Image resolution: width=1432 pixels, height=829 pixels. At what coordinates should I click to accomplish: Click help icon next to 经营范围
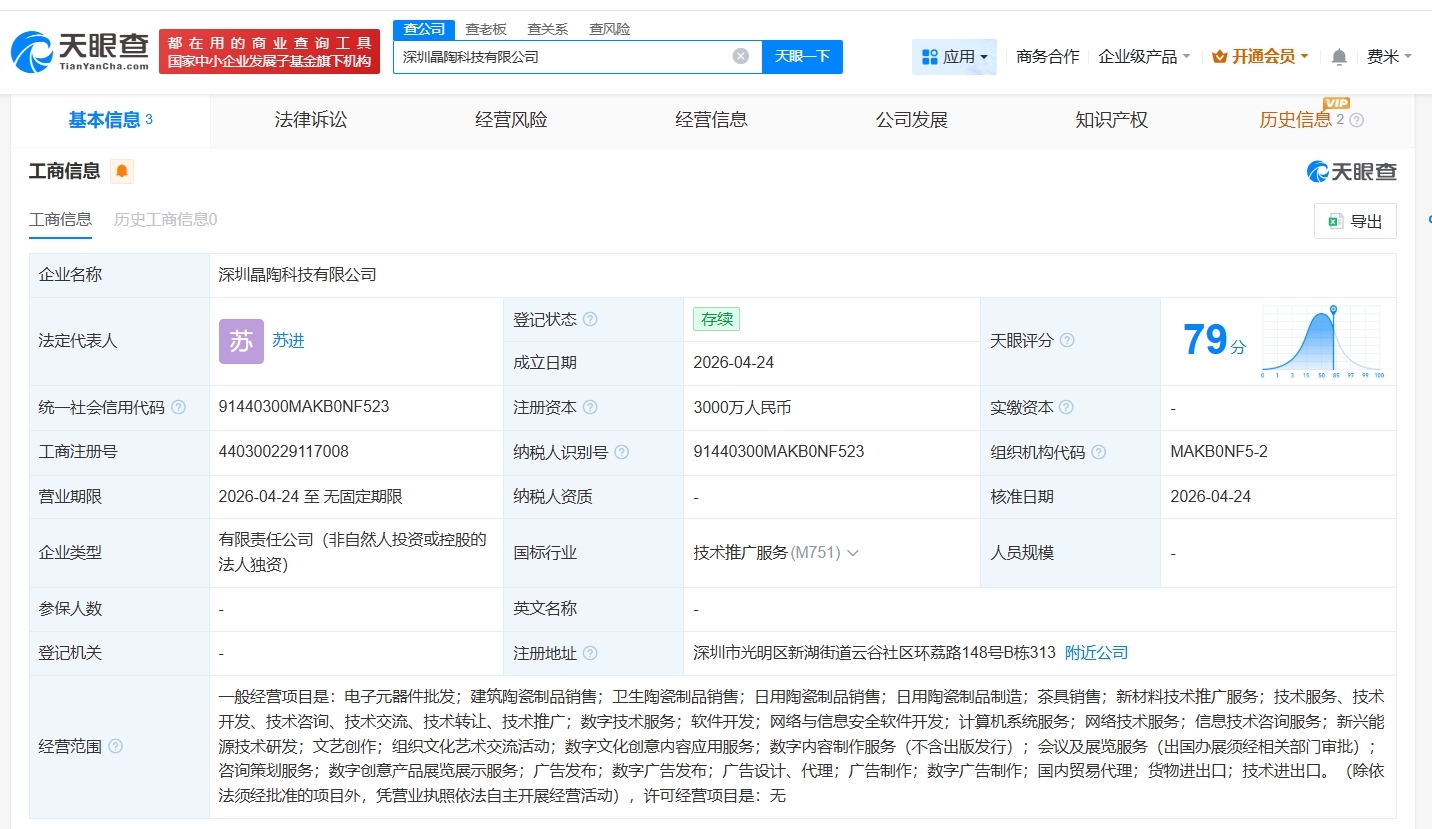tap(116, 746)
